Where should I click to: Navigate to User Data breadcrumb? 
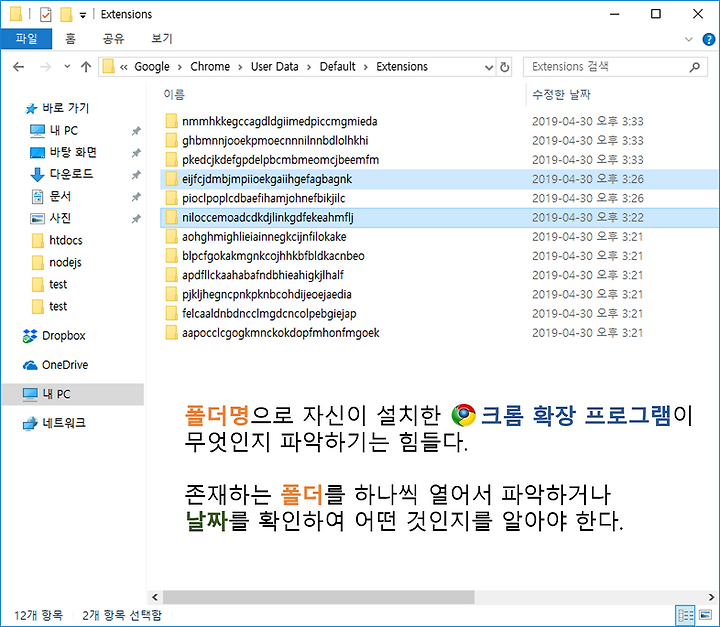(x=275, y=67)
